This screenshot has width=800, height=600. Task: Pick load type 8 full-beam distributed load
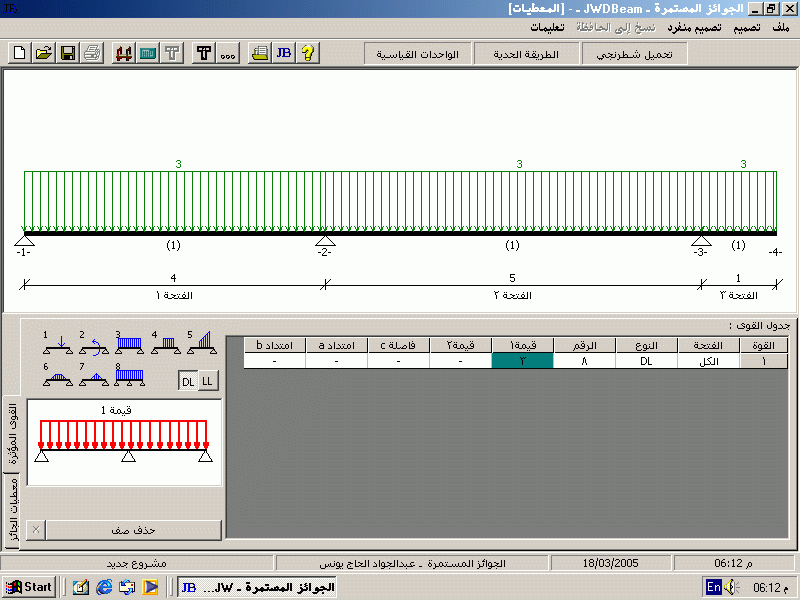130,375
